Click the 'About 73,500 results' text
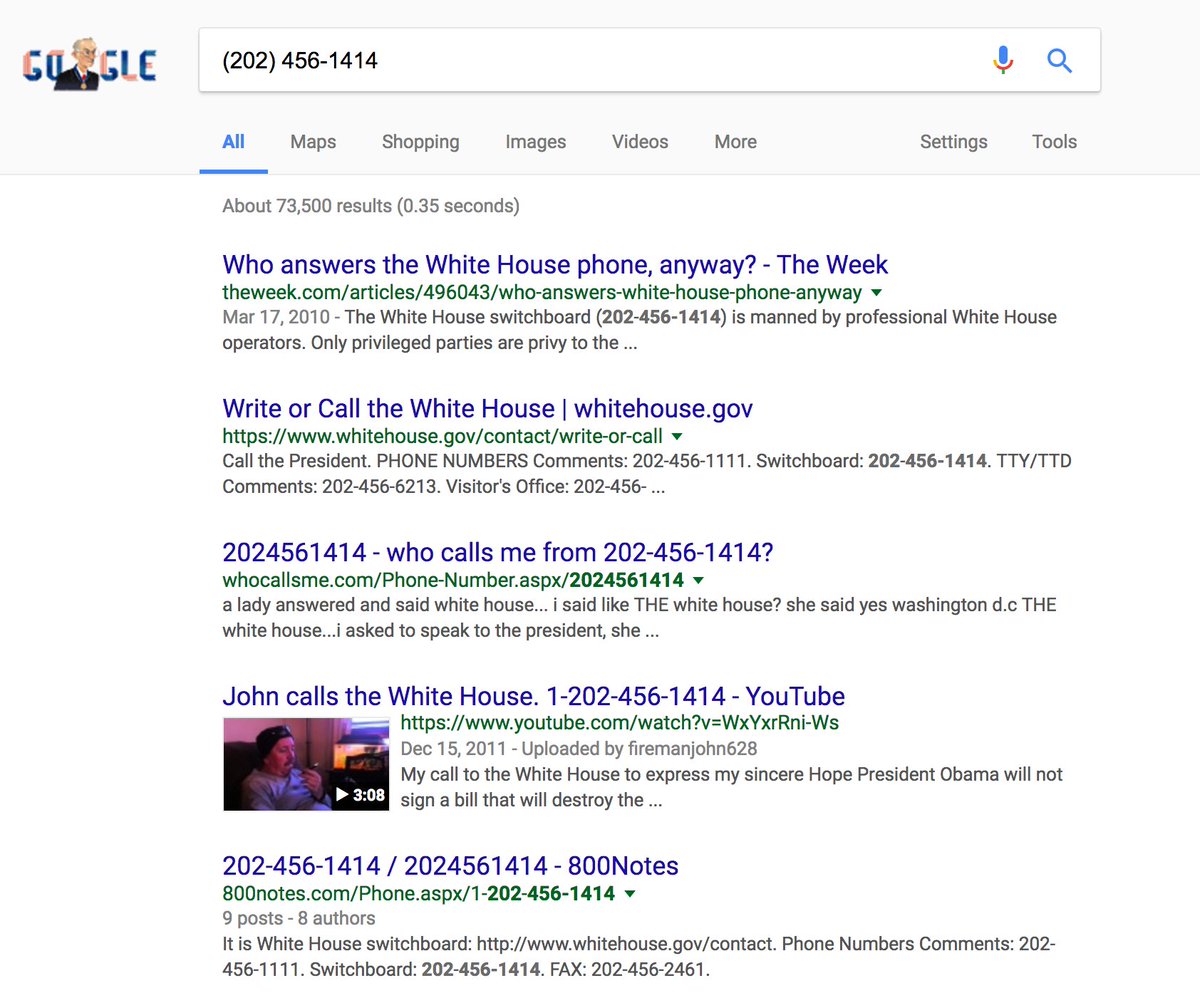The width and height of the screenshot is (1200, 993). 371,206
